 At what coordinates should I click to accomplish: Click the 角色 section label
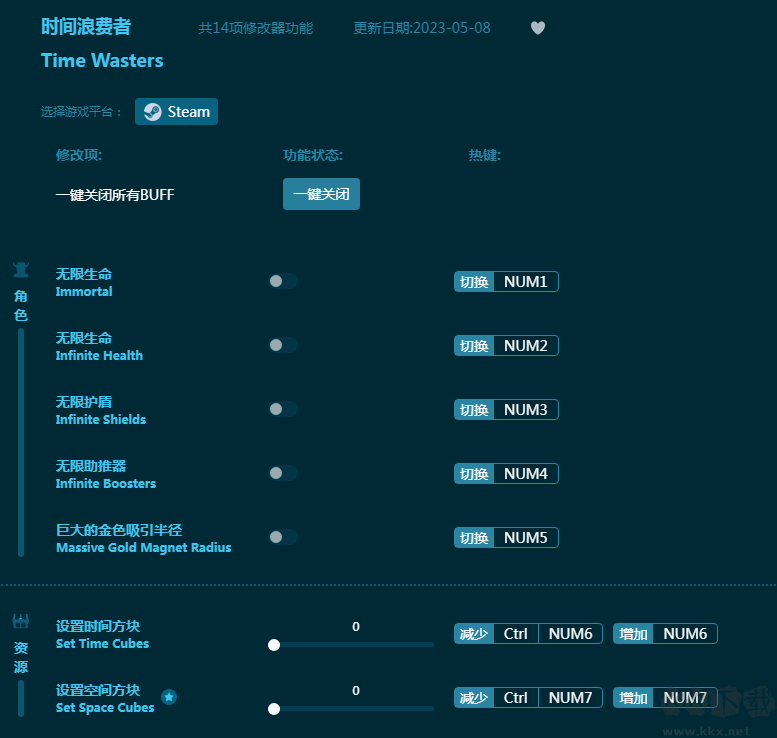(x=21, y=305)
